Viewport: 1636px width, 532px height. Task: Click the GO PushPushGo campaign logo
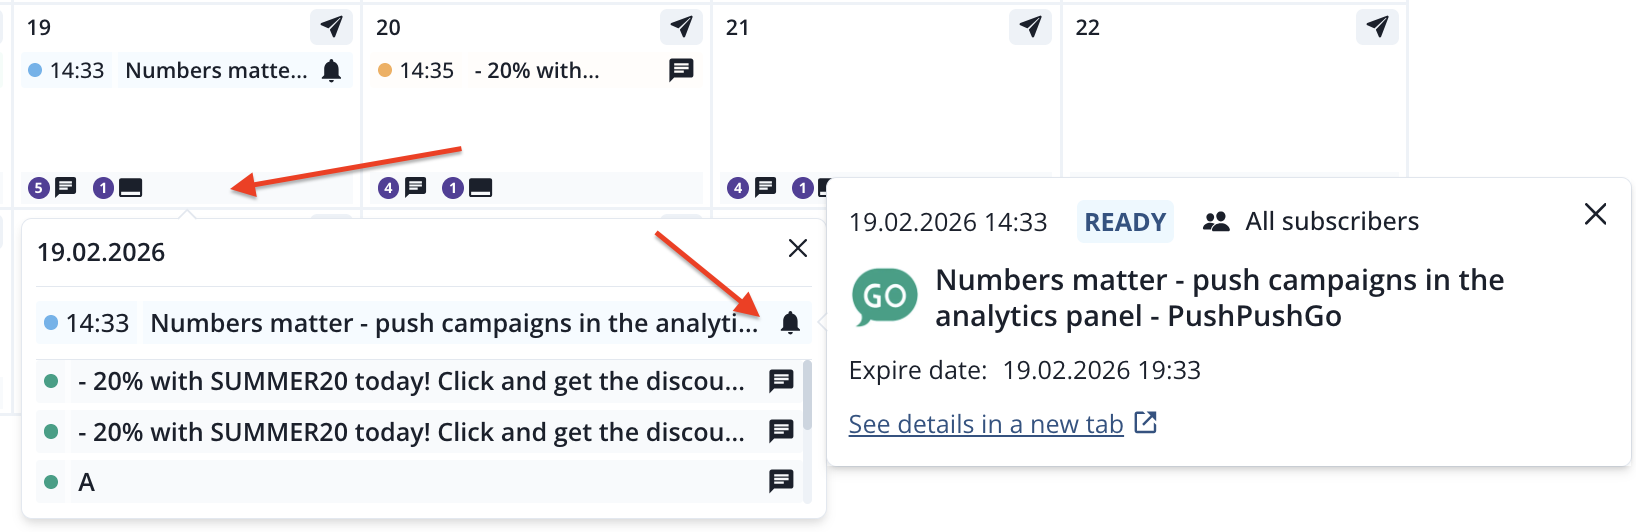tap(884, 297)
